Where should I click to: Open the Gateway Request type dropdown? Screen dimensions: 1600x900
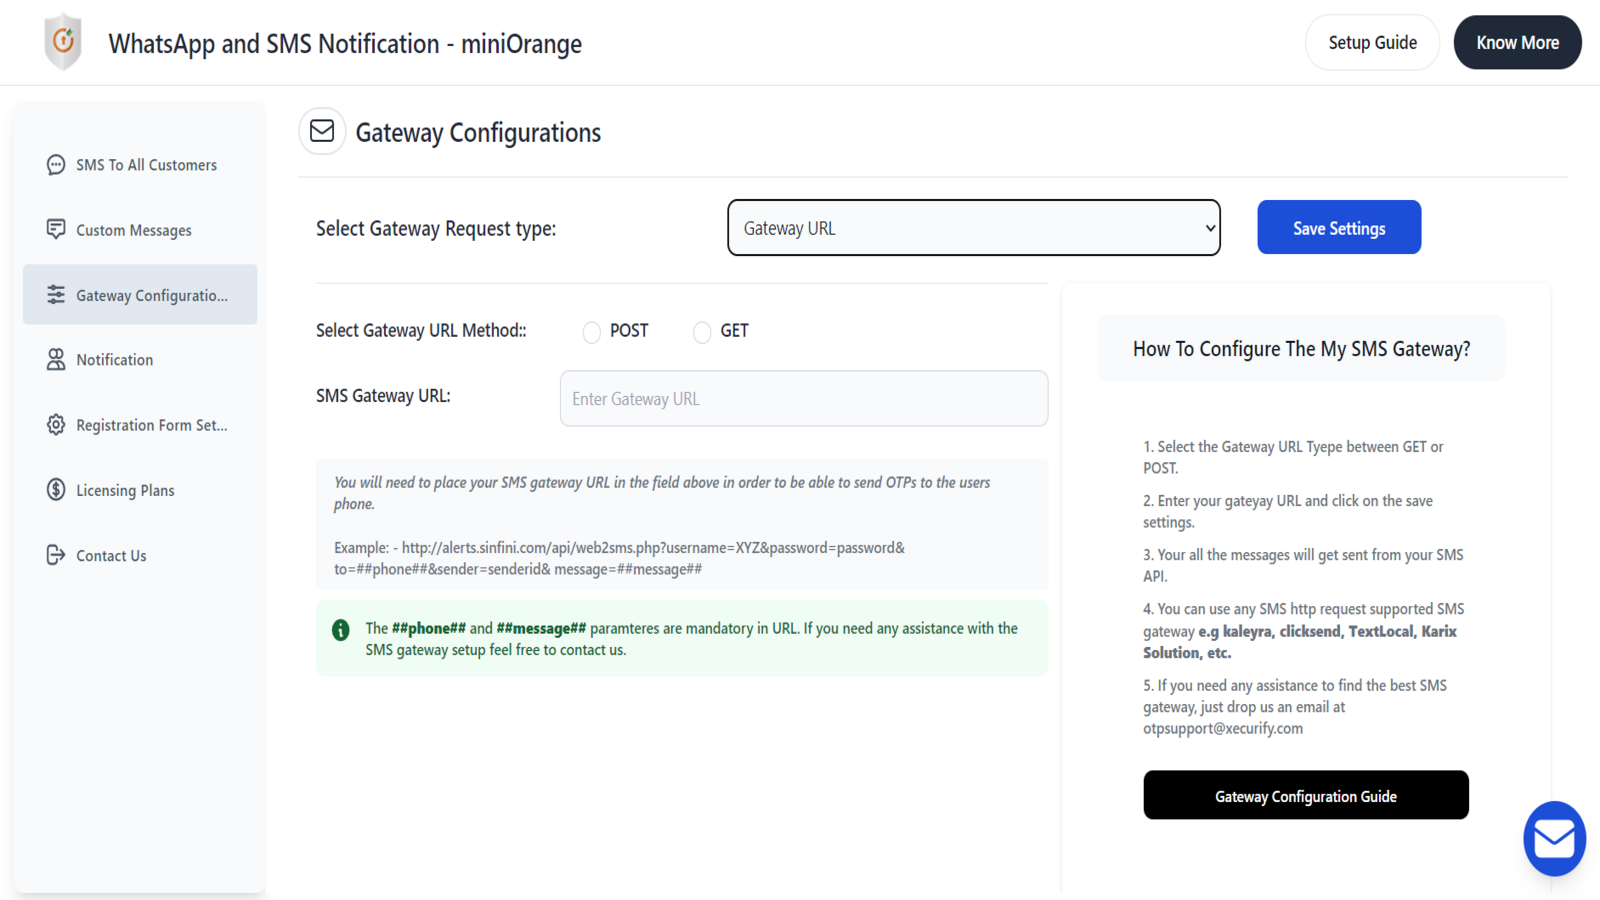tap(973, 227)
